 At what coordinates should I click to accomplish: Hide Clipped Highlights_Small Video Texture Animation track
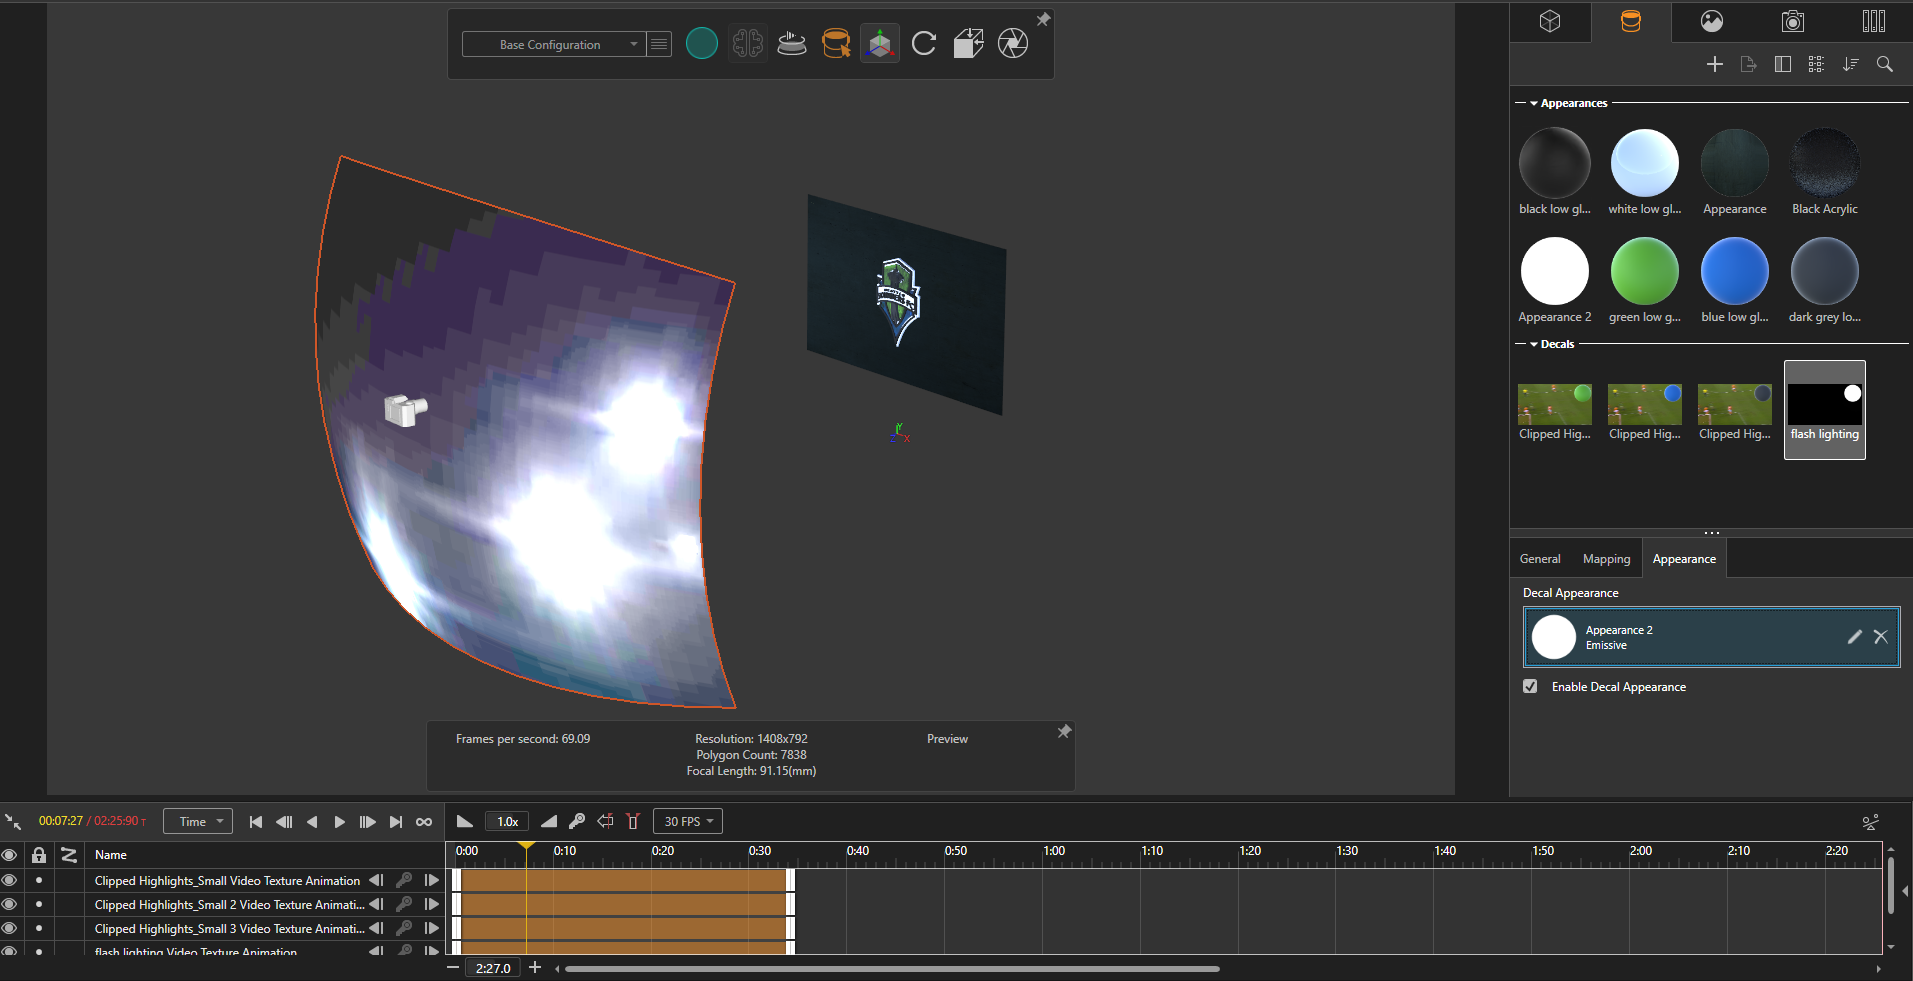pyautogui.click(x=9, y=880)
